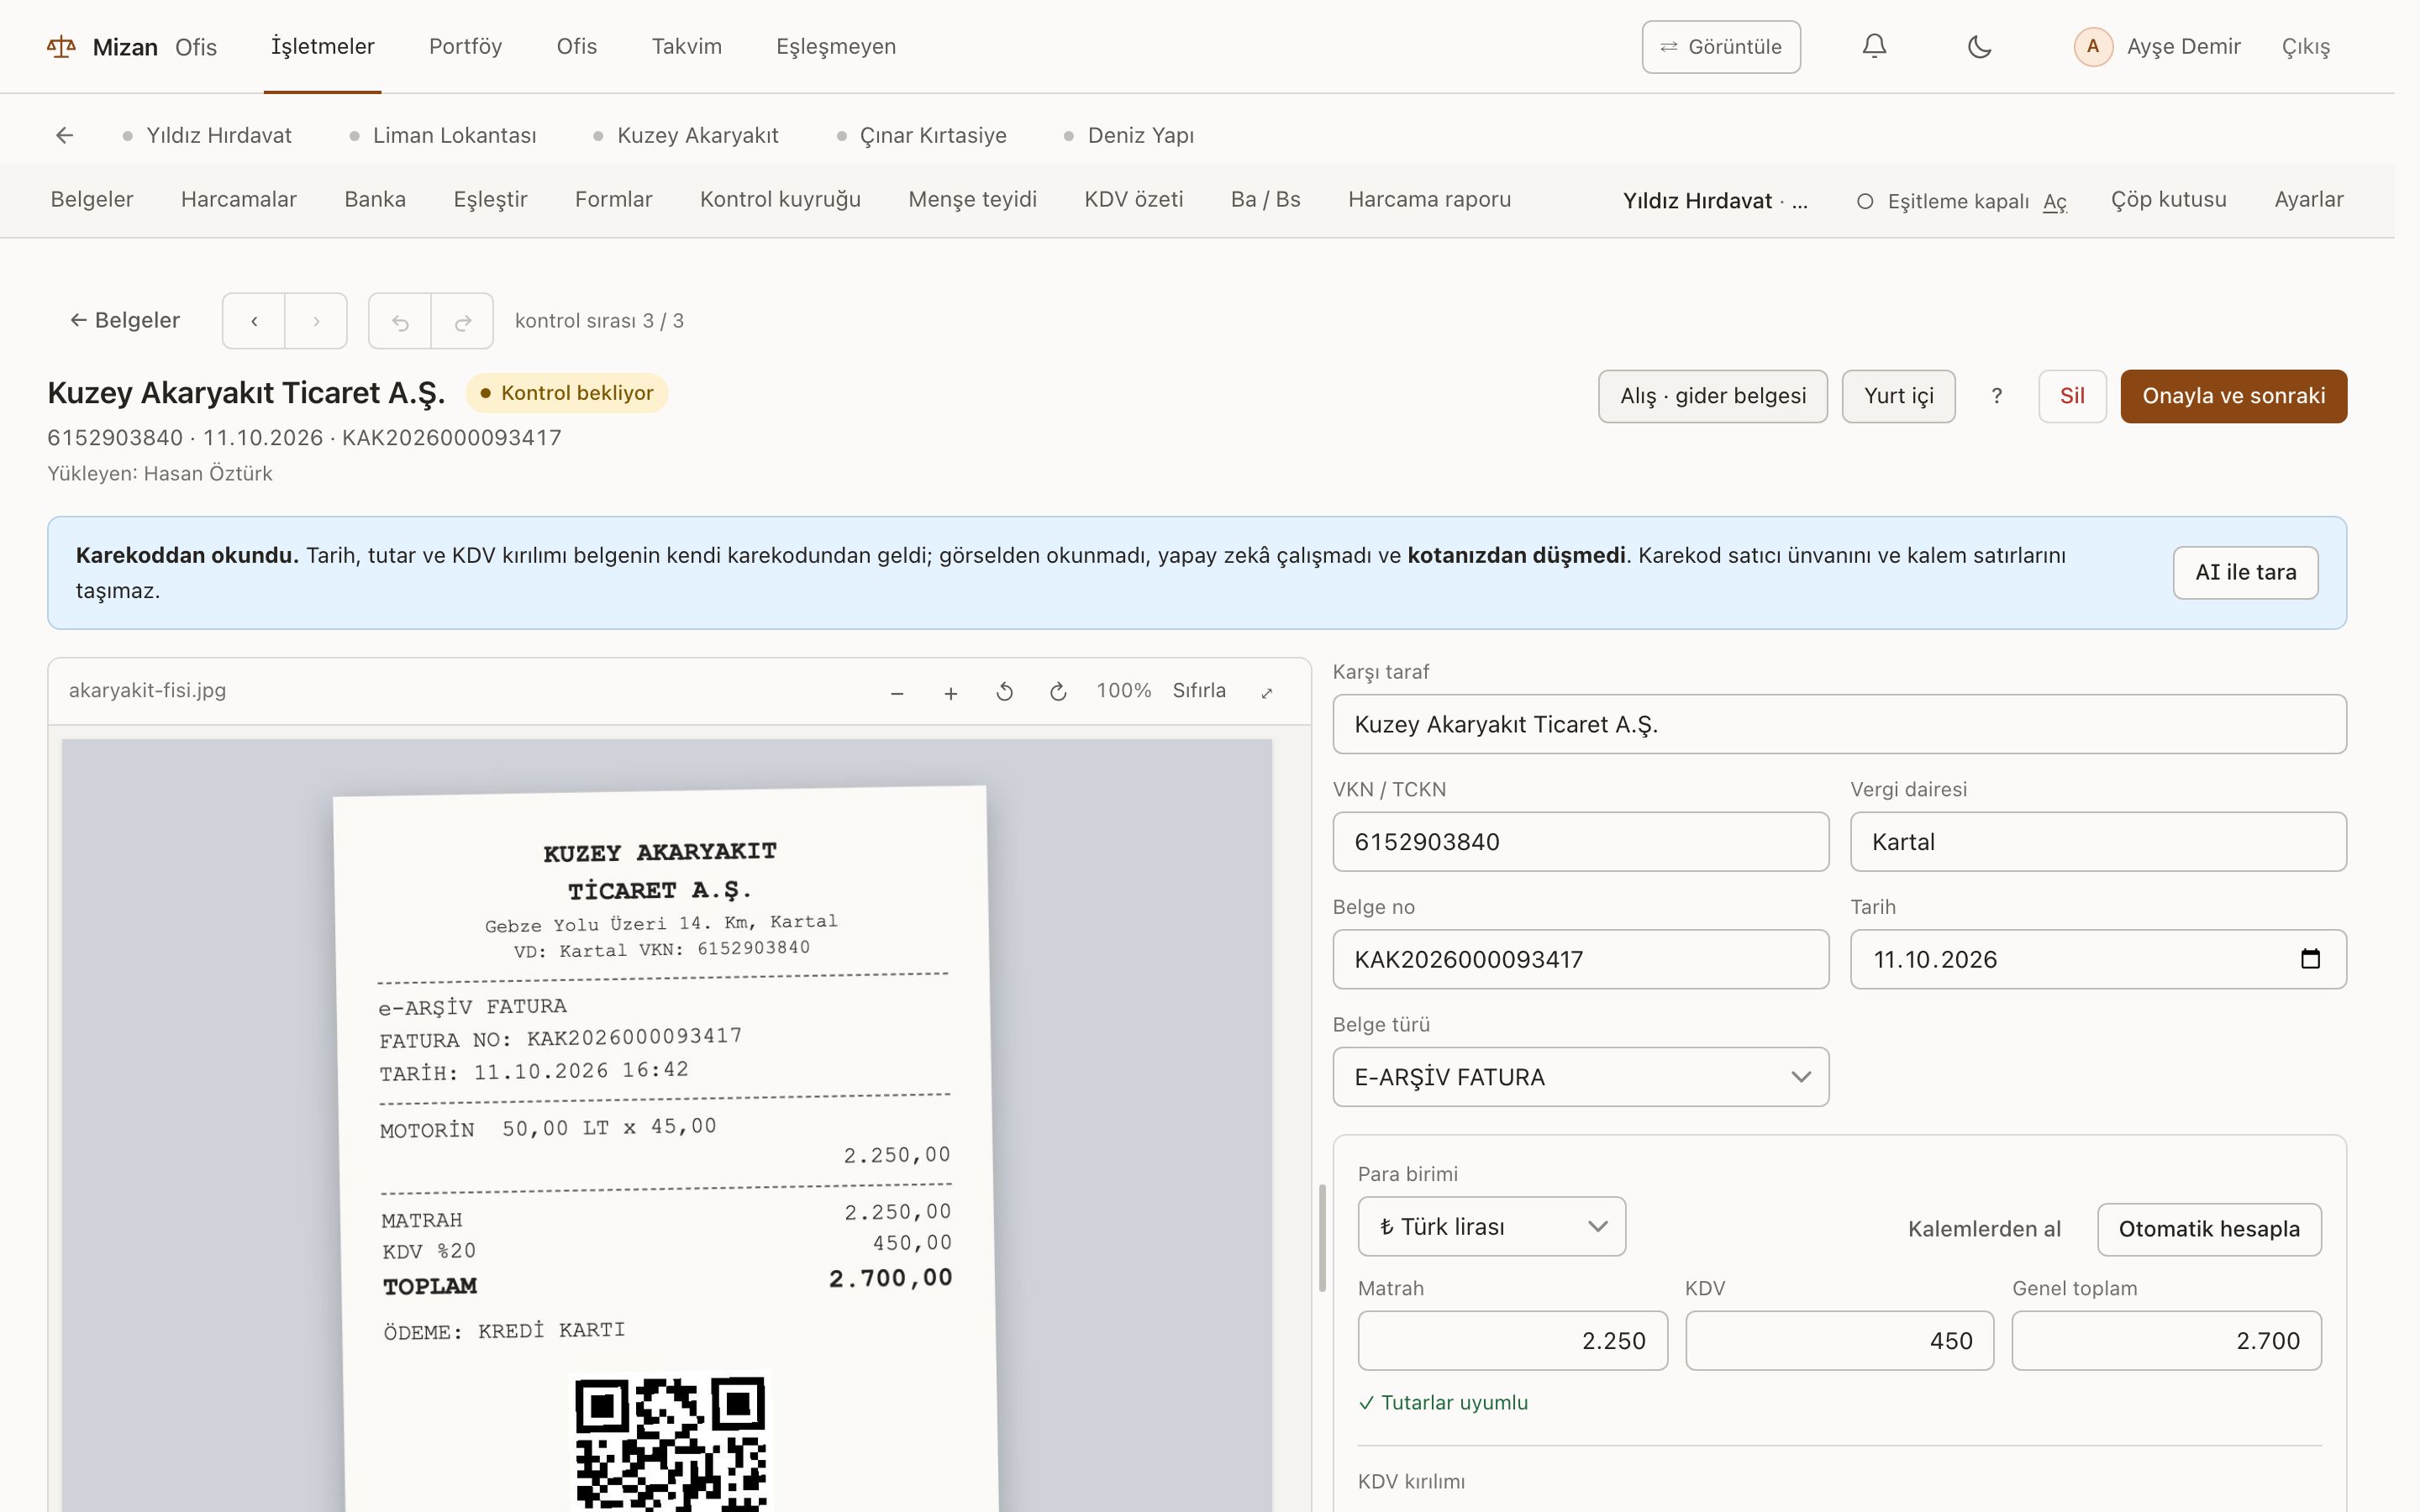The width and height of the screenshot is (2420, 1512).
Task: Go back with the businesses arrow
Action: pyautogui.click(x=65, y=135)
